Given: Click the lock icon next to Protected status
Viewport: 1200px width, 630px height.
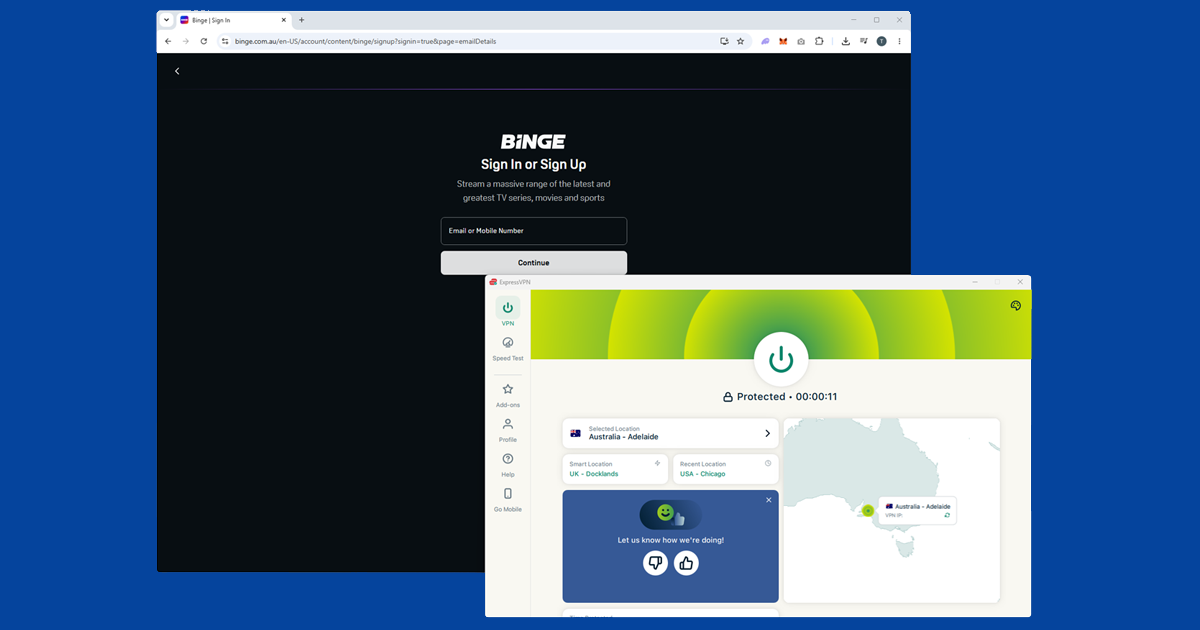Looking at the screenshot, I should 728,397.
